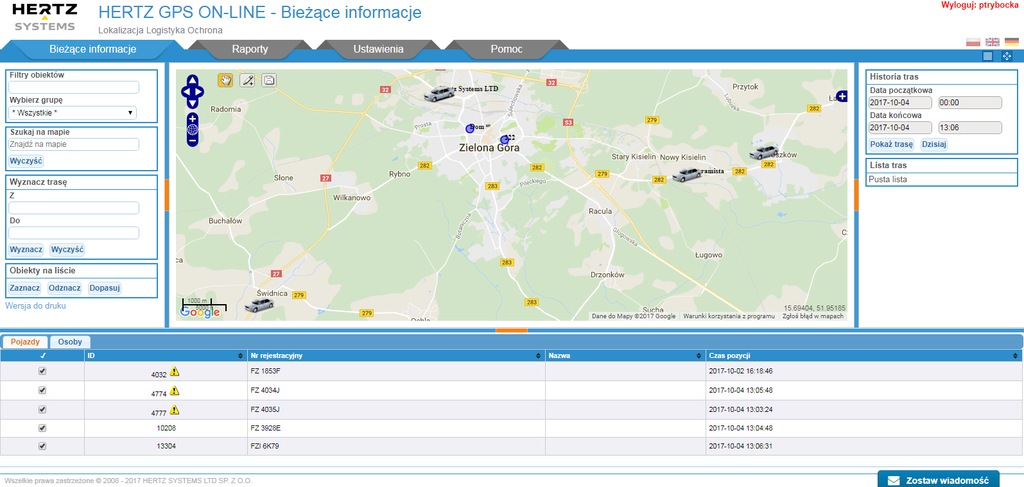The width and height of the screenshot is (1024, 487).
Task: Click the Dzisiaj button
Action: 935,144
